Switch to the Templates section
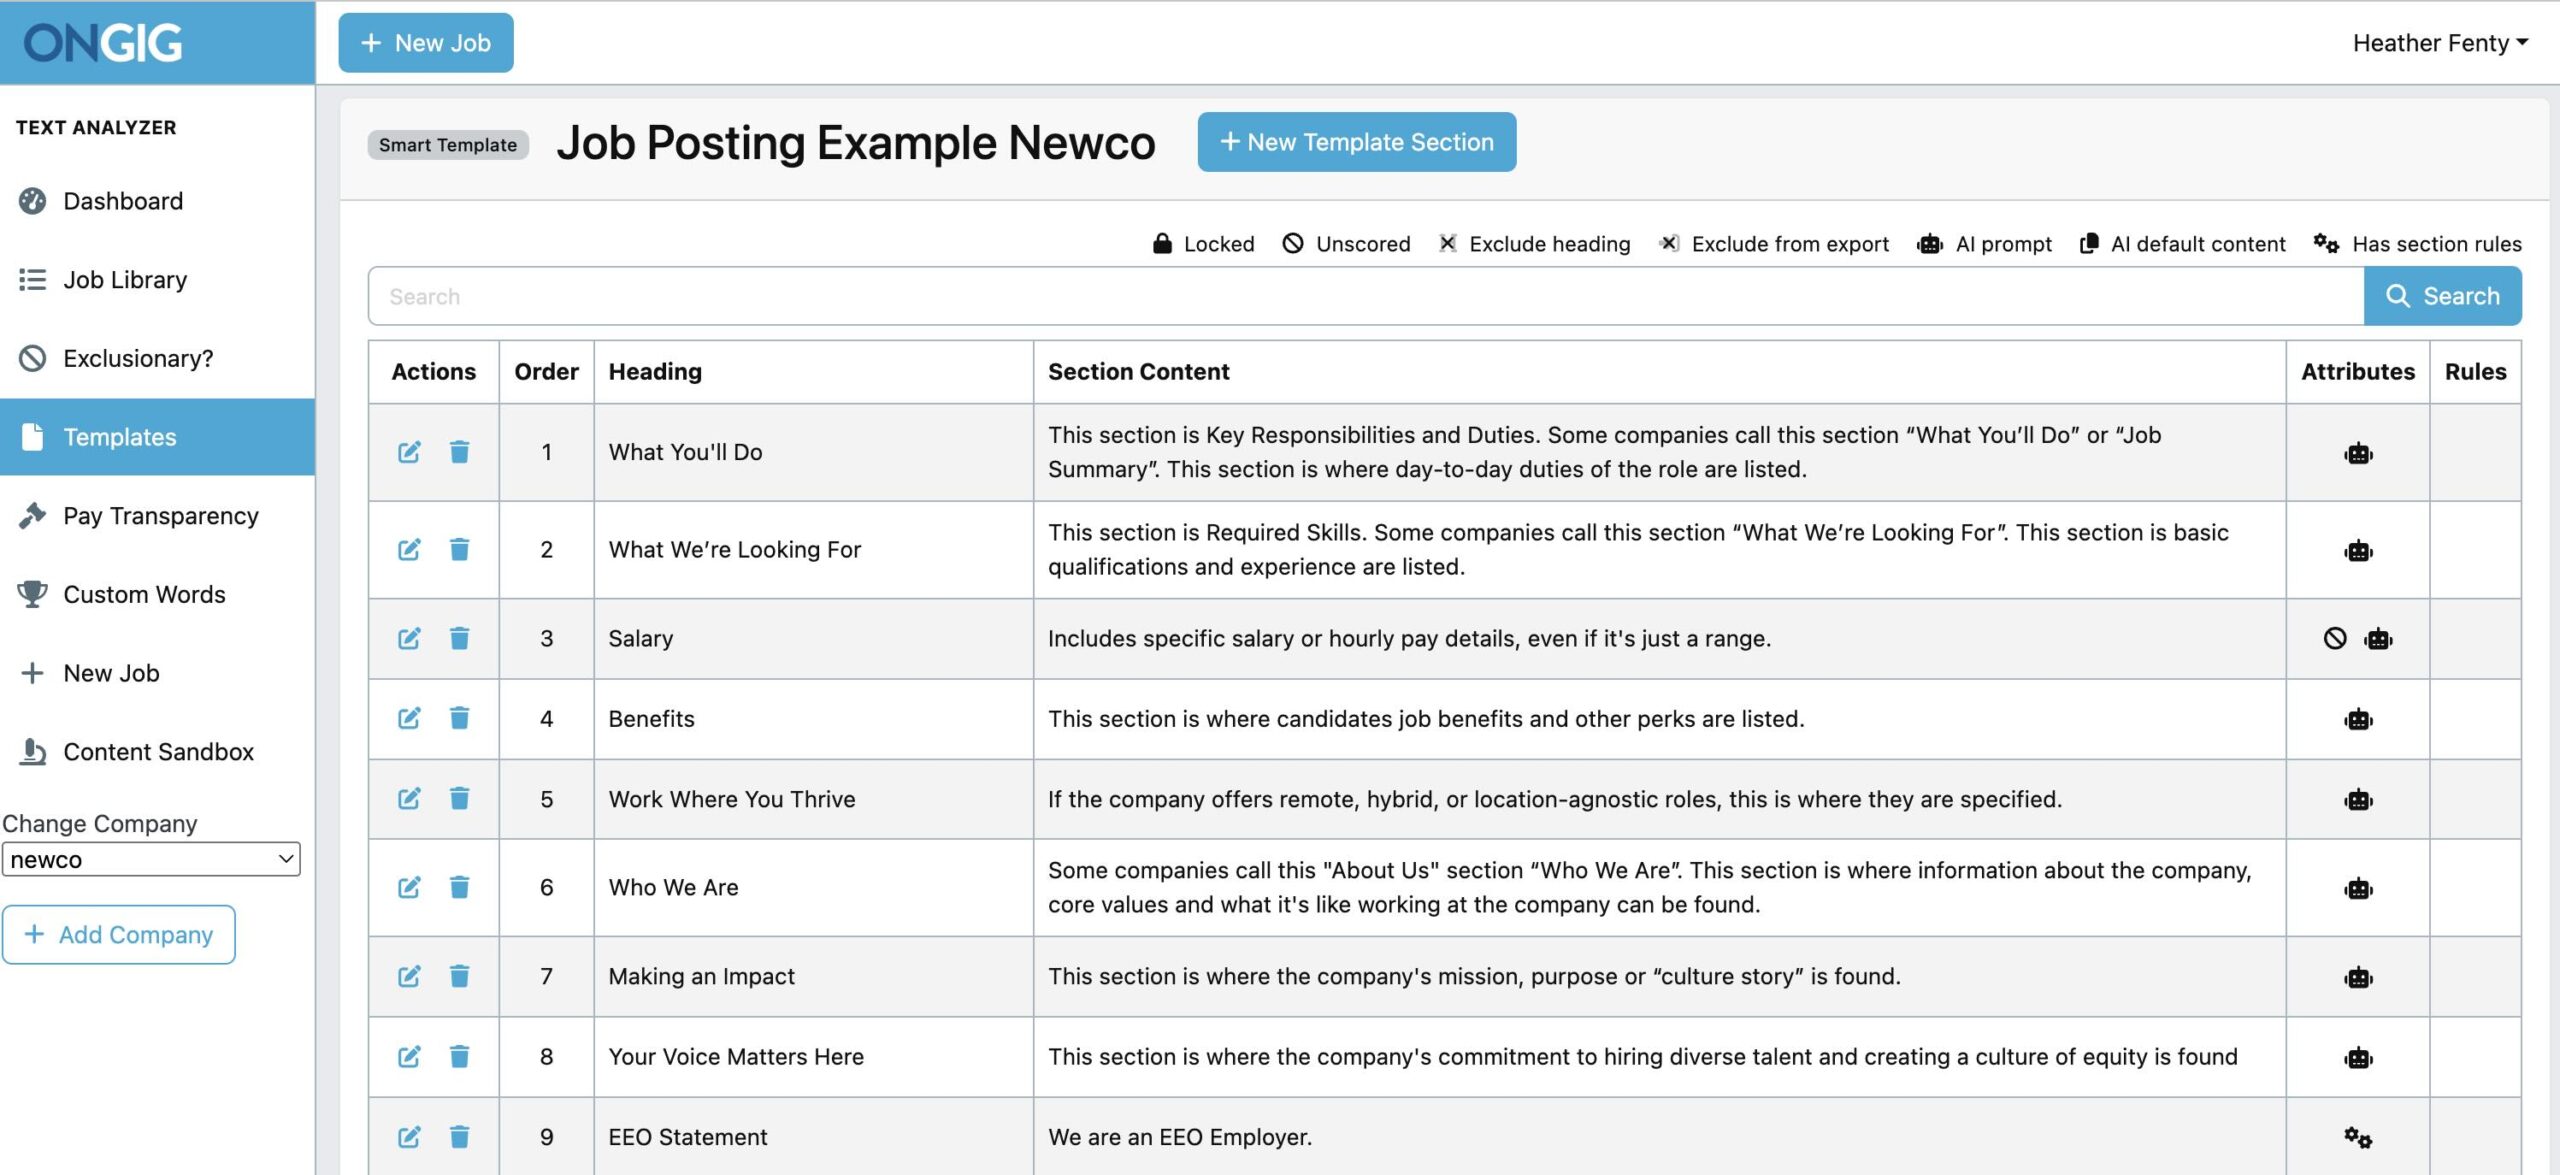This screenshot has width=2560, height=1175. (120, 437)
